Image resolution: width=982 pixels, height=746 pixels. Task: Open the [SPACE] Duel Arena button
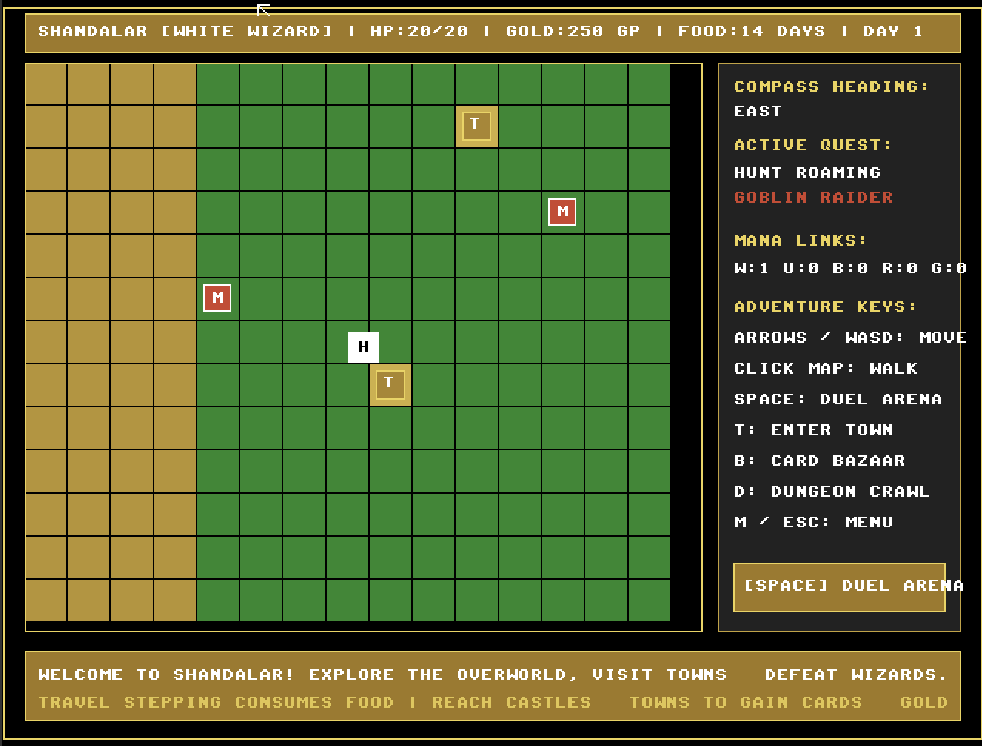(839, 587)
